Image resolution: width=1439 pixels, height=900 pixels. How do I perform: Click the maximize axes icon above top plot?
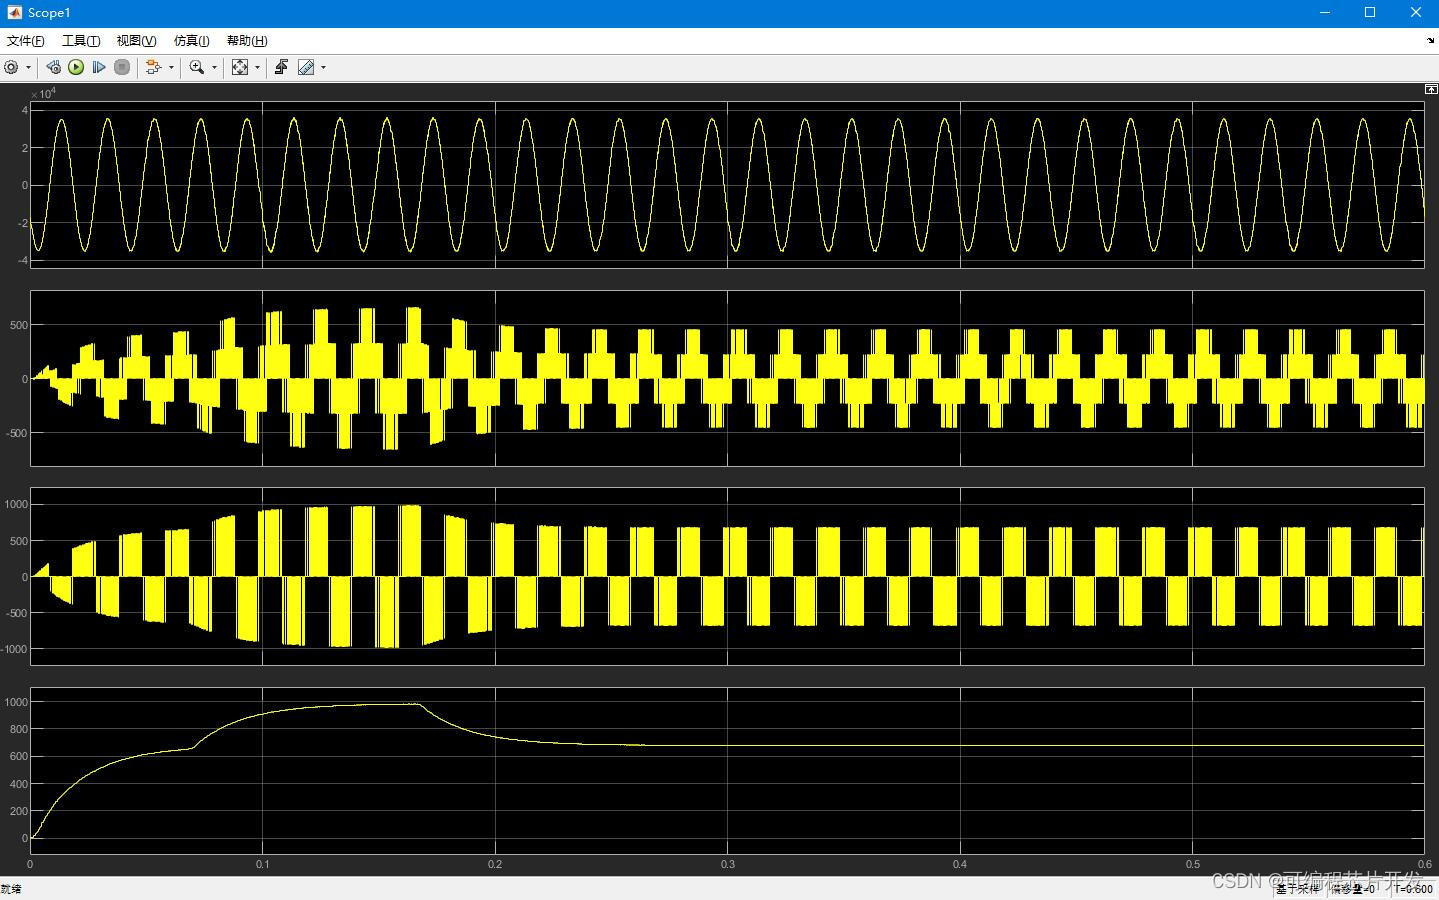(x=1431, y=89)
